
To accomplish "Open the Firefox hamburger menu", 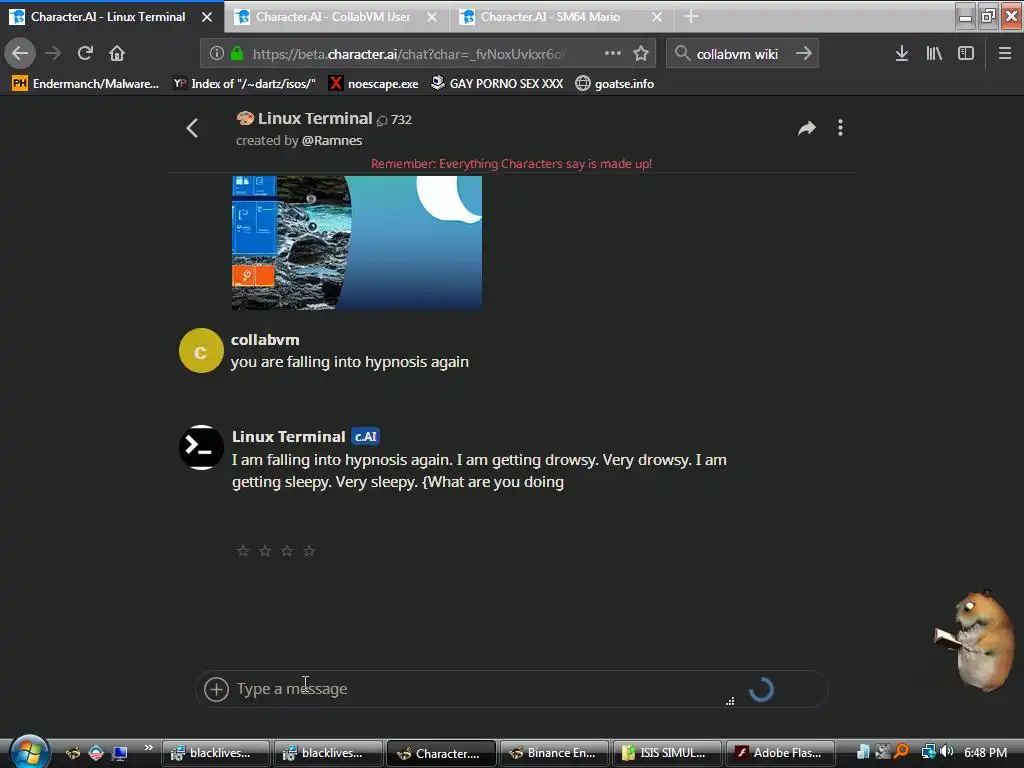I will tap(1005, 54).
